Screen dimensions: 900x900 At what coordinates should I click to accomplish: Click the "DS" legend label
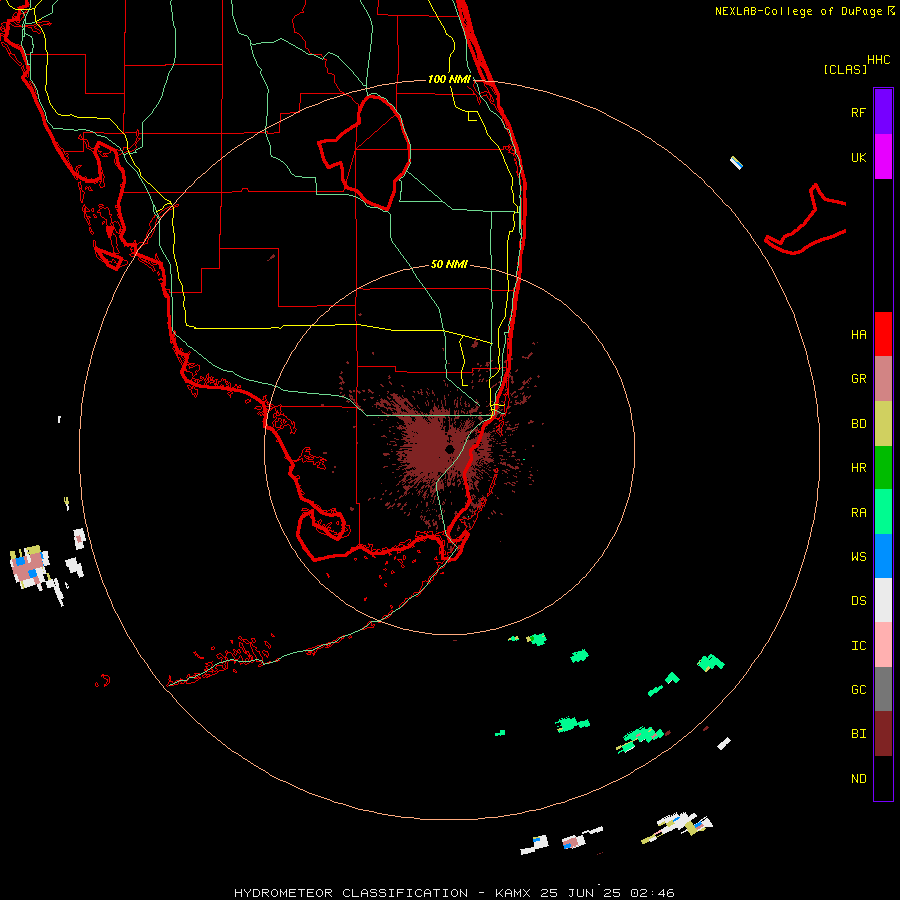[858, 600]
